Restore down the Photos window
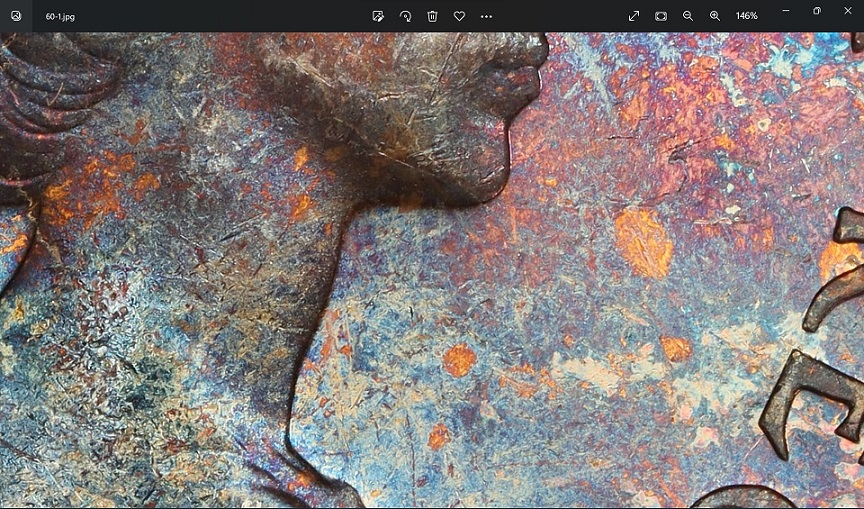This screenshot has width=864, height=509. click(x=817, y=10)
